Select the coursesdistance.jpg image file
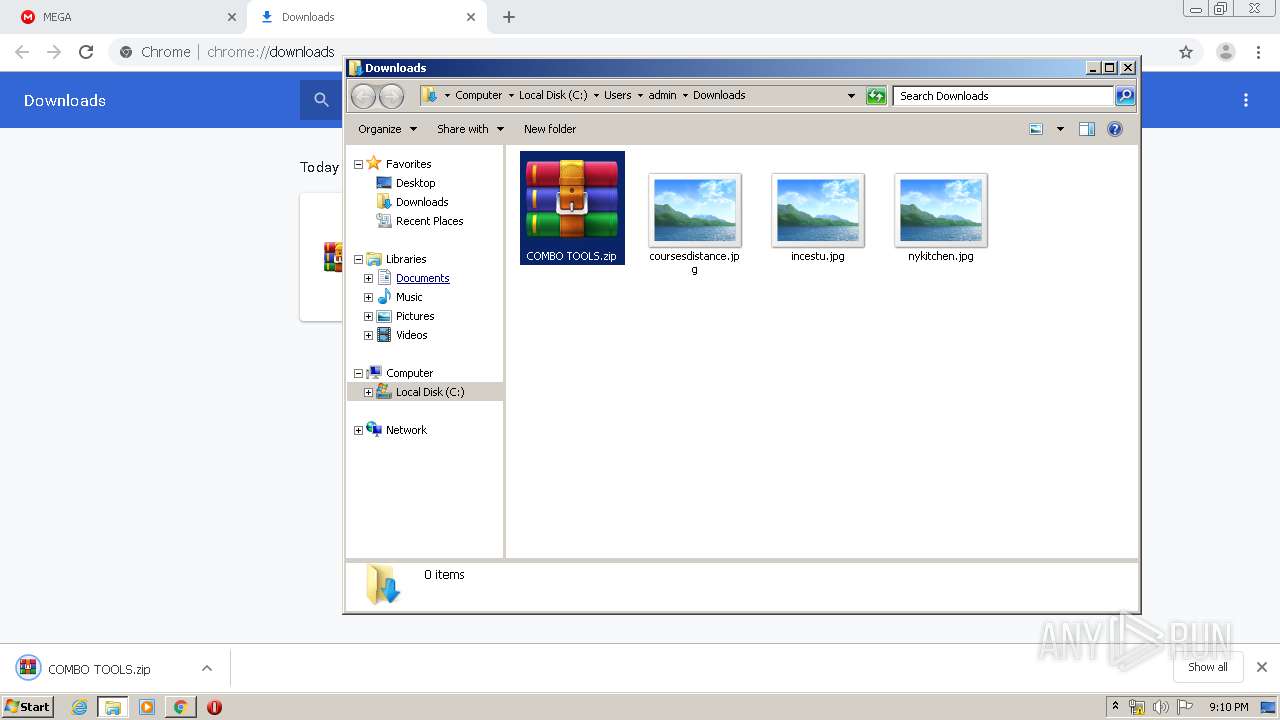1280x720 pixels. [x=694, y=223]
